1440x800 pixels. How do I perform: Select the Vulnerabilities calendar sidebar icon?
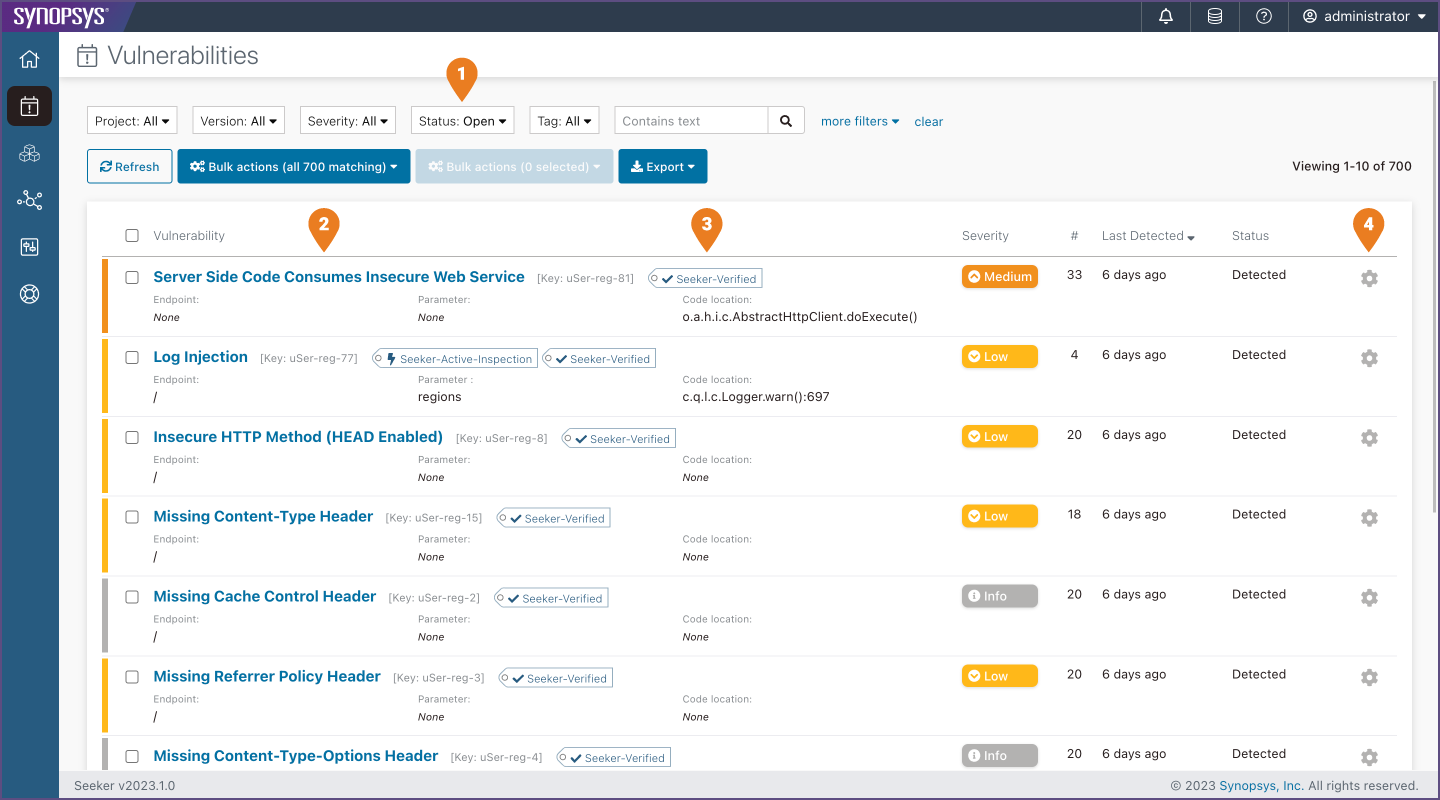(29, 106)
